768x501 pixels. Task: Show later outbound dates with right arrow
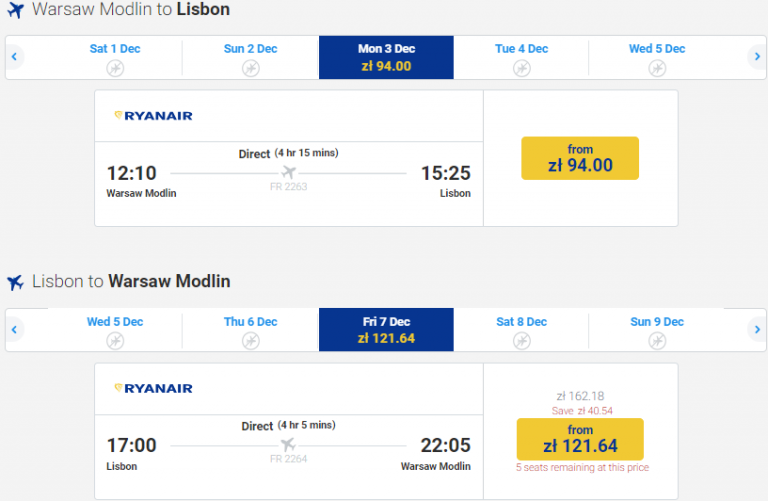pos(757,57)
